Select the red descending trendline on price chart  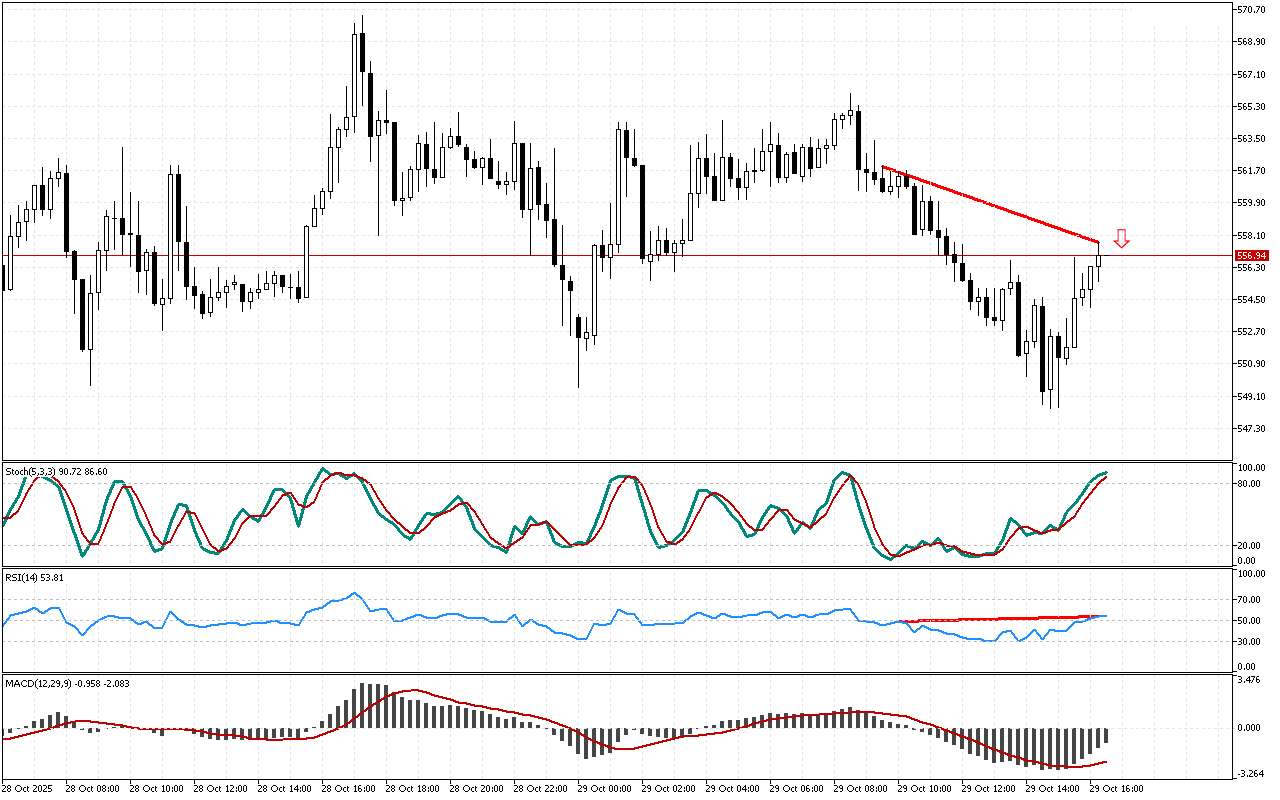click(x=990, y=205)
